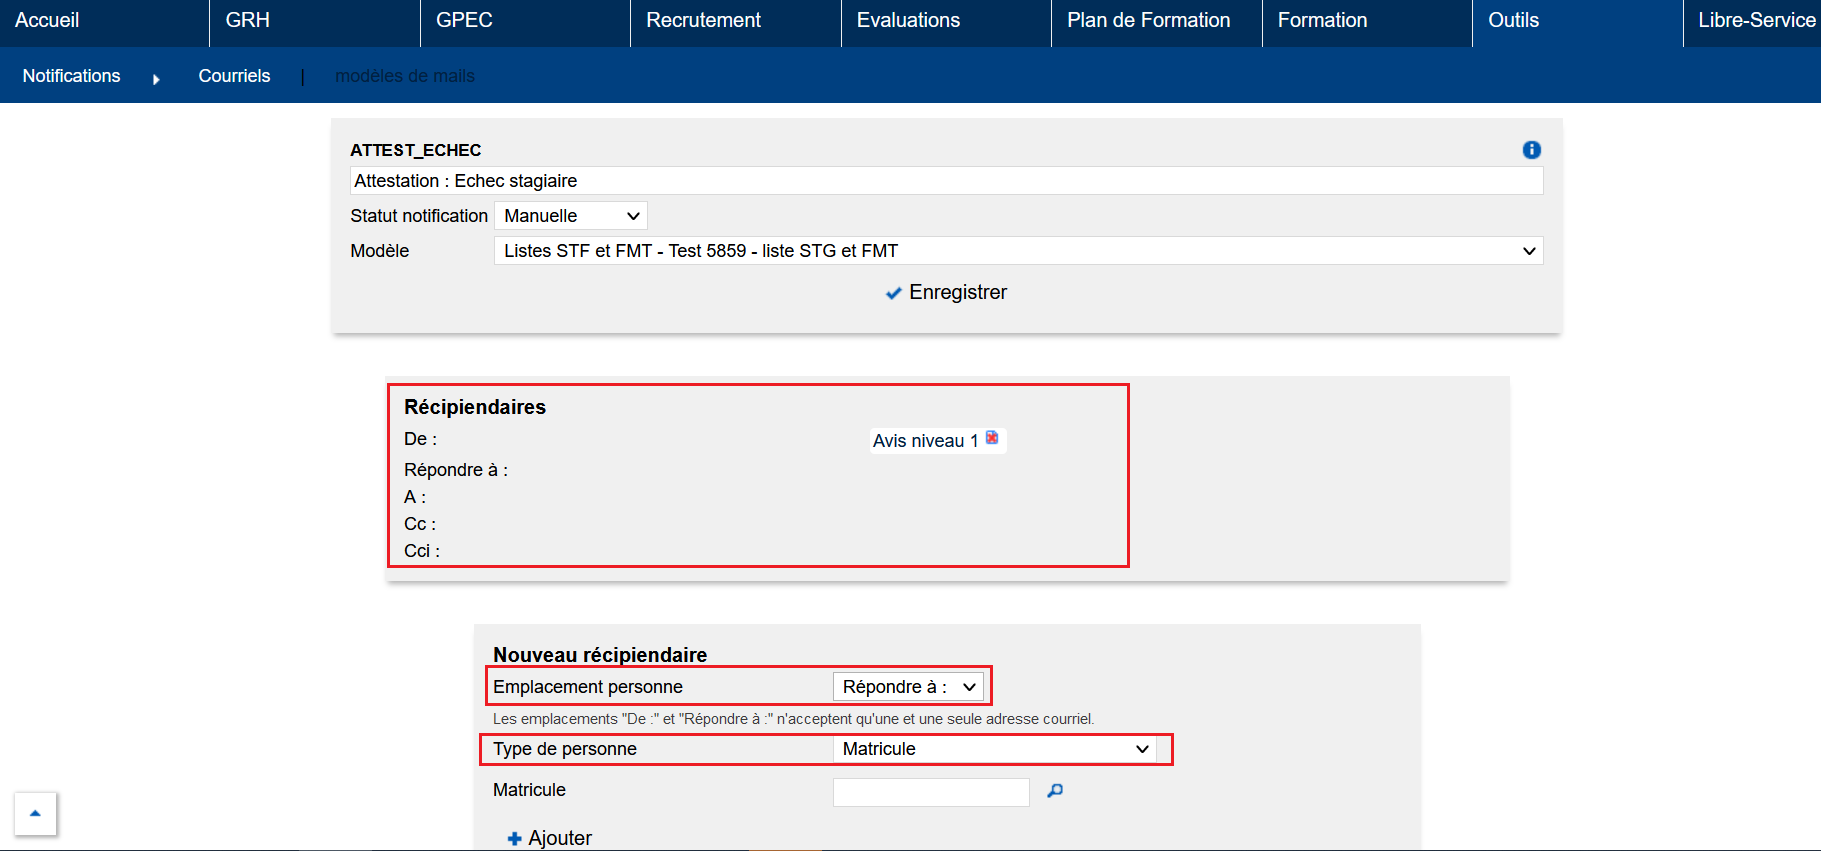Click the scroll-to-top arrow button
The height and width of the screenshot is (851, 1821).
click(35, 813)
